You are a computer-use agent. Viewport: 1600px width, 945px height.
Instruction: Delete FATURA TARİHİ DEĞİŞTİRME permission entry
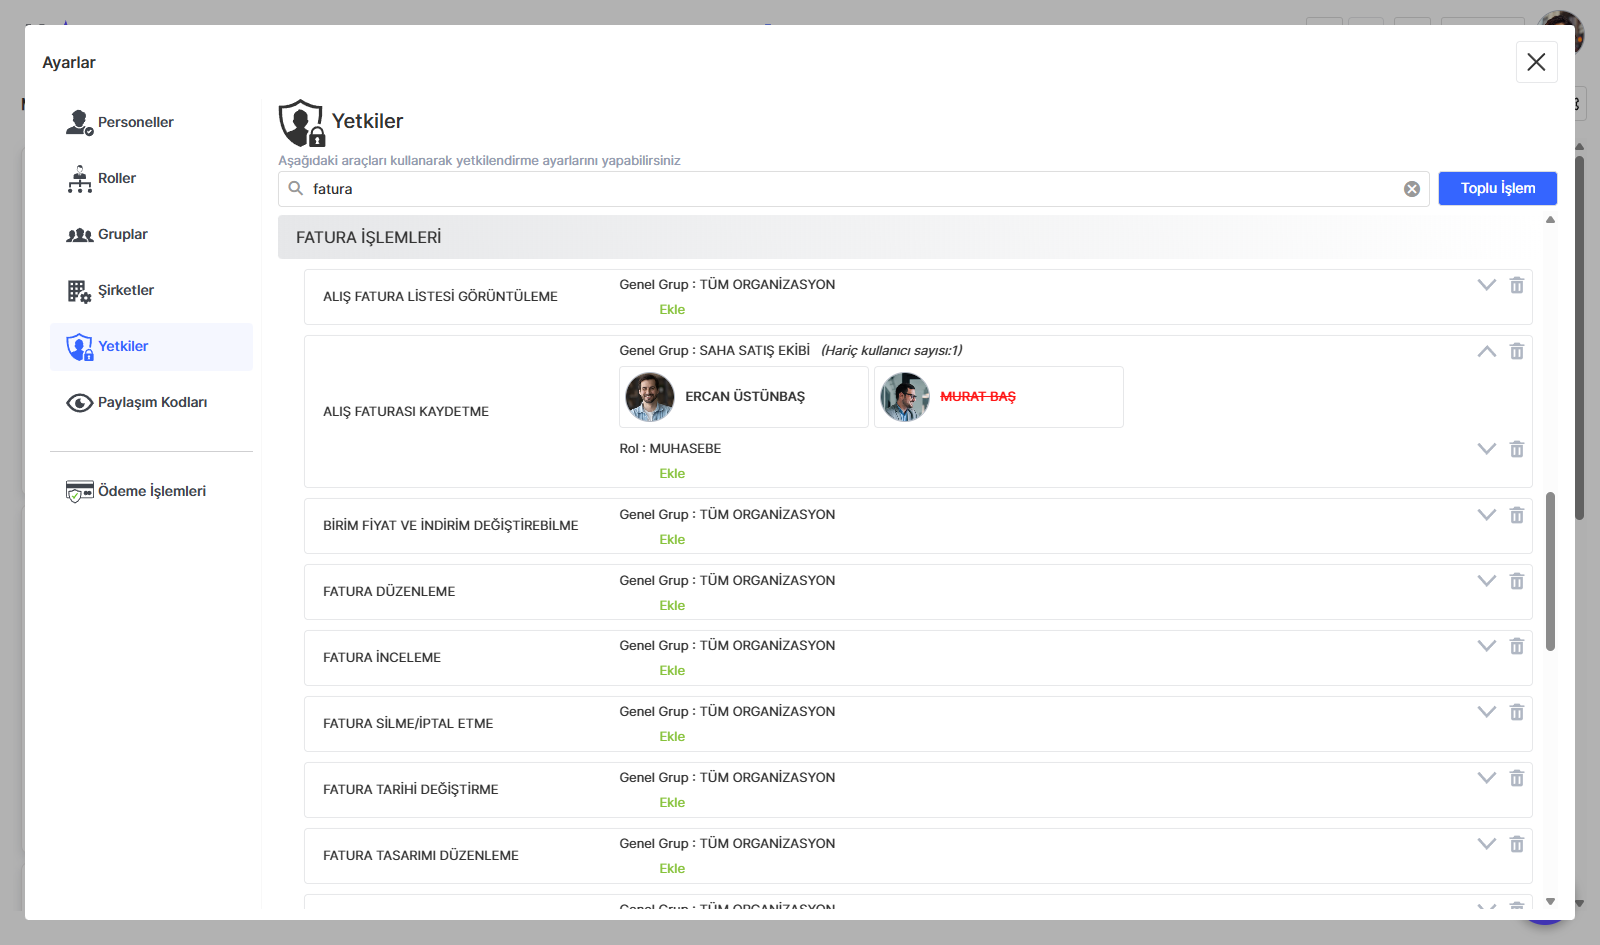(x=1516, y=778)
